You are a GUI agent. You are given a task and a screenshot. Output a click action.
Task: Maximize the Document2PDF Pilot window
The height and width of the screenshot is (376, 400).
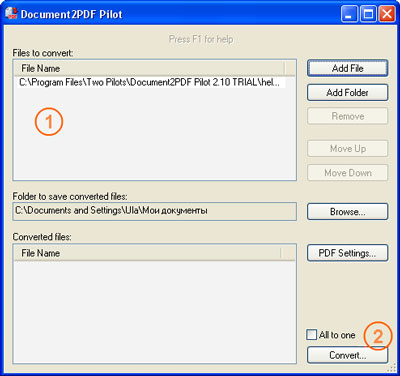[x=368, y=14]
